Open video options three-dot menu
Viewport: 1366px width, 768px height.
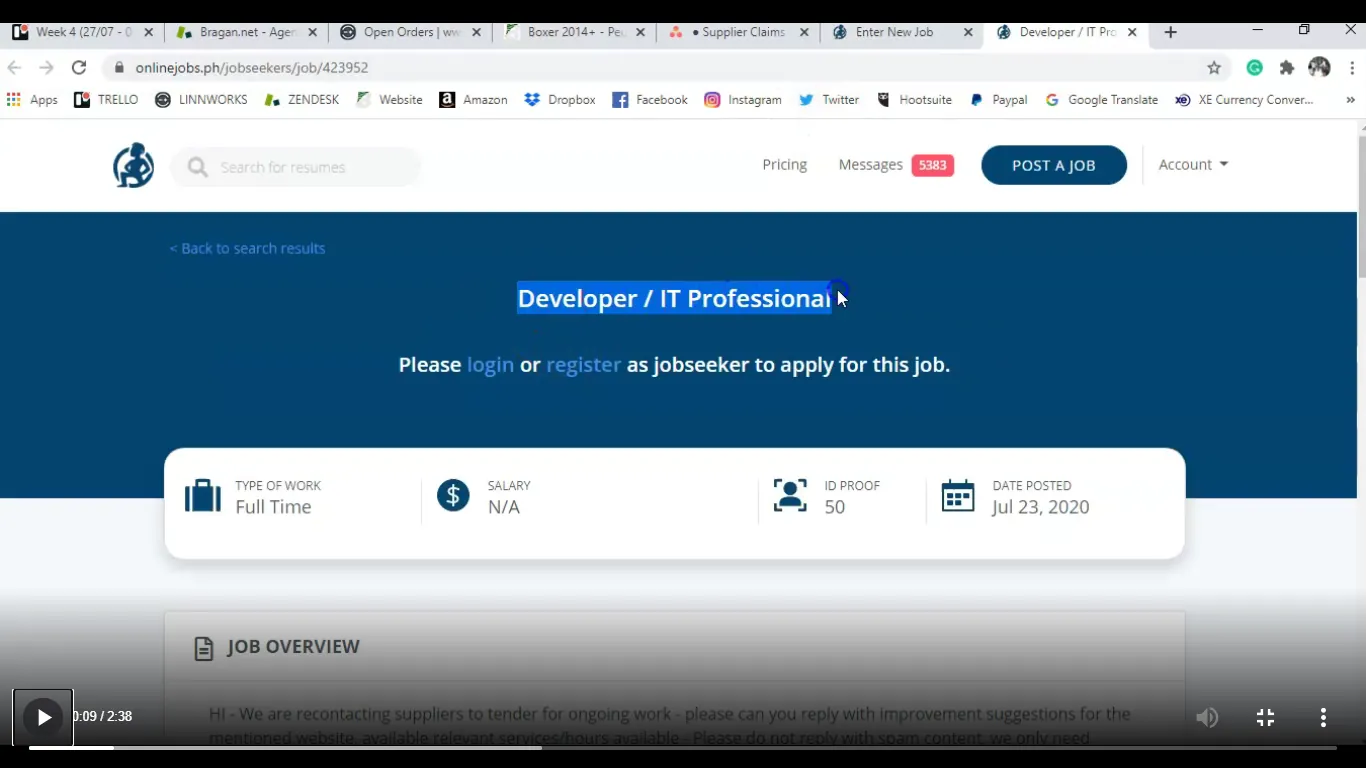(1323, 717)
